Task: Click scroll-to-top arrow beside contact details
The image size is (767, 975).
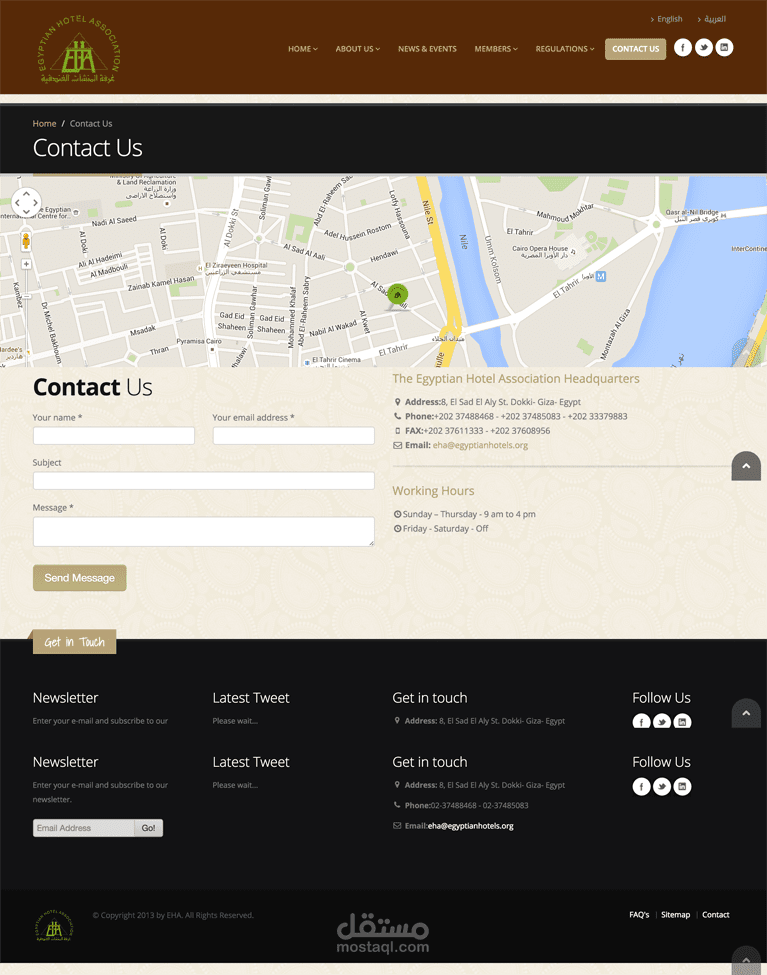Action: pyautogui.click(x=746, y=466)
